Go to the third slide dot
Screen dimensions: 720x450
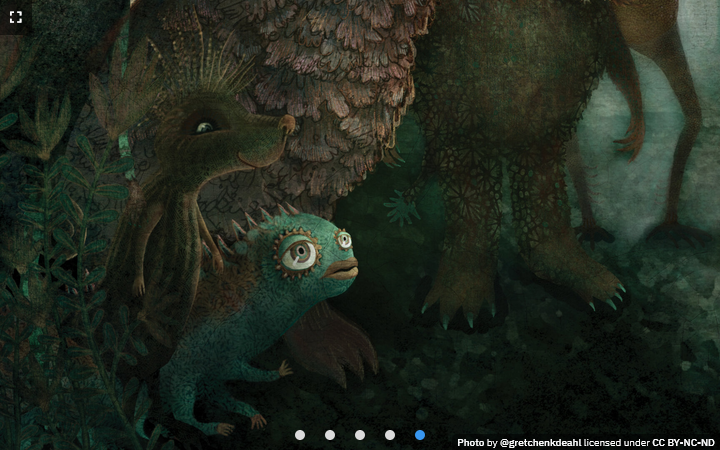(360, 435)
